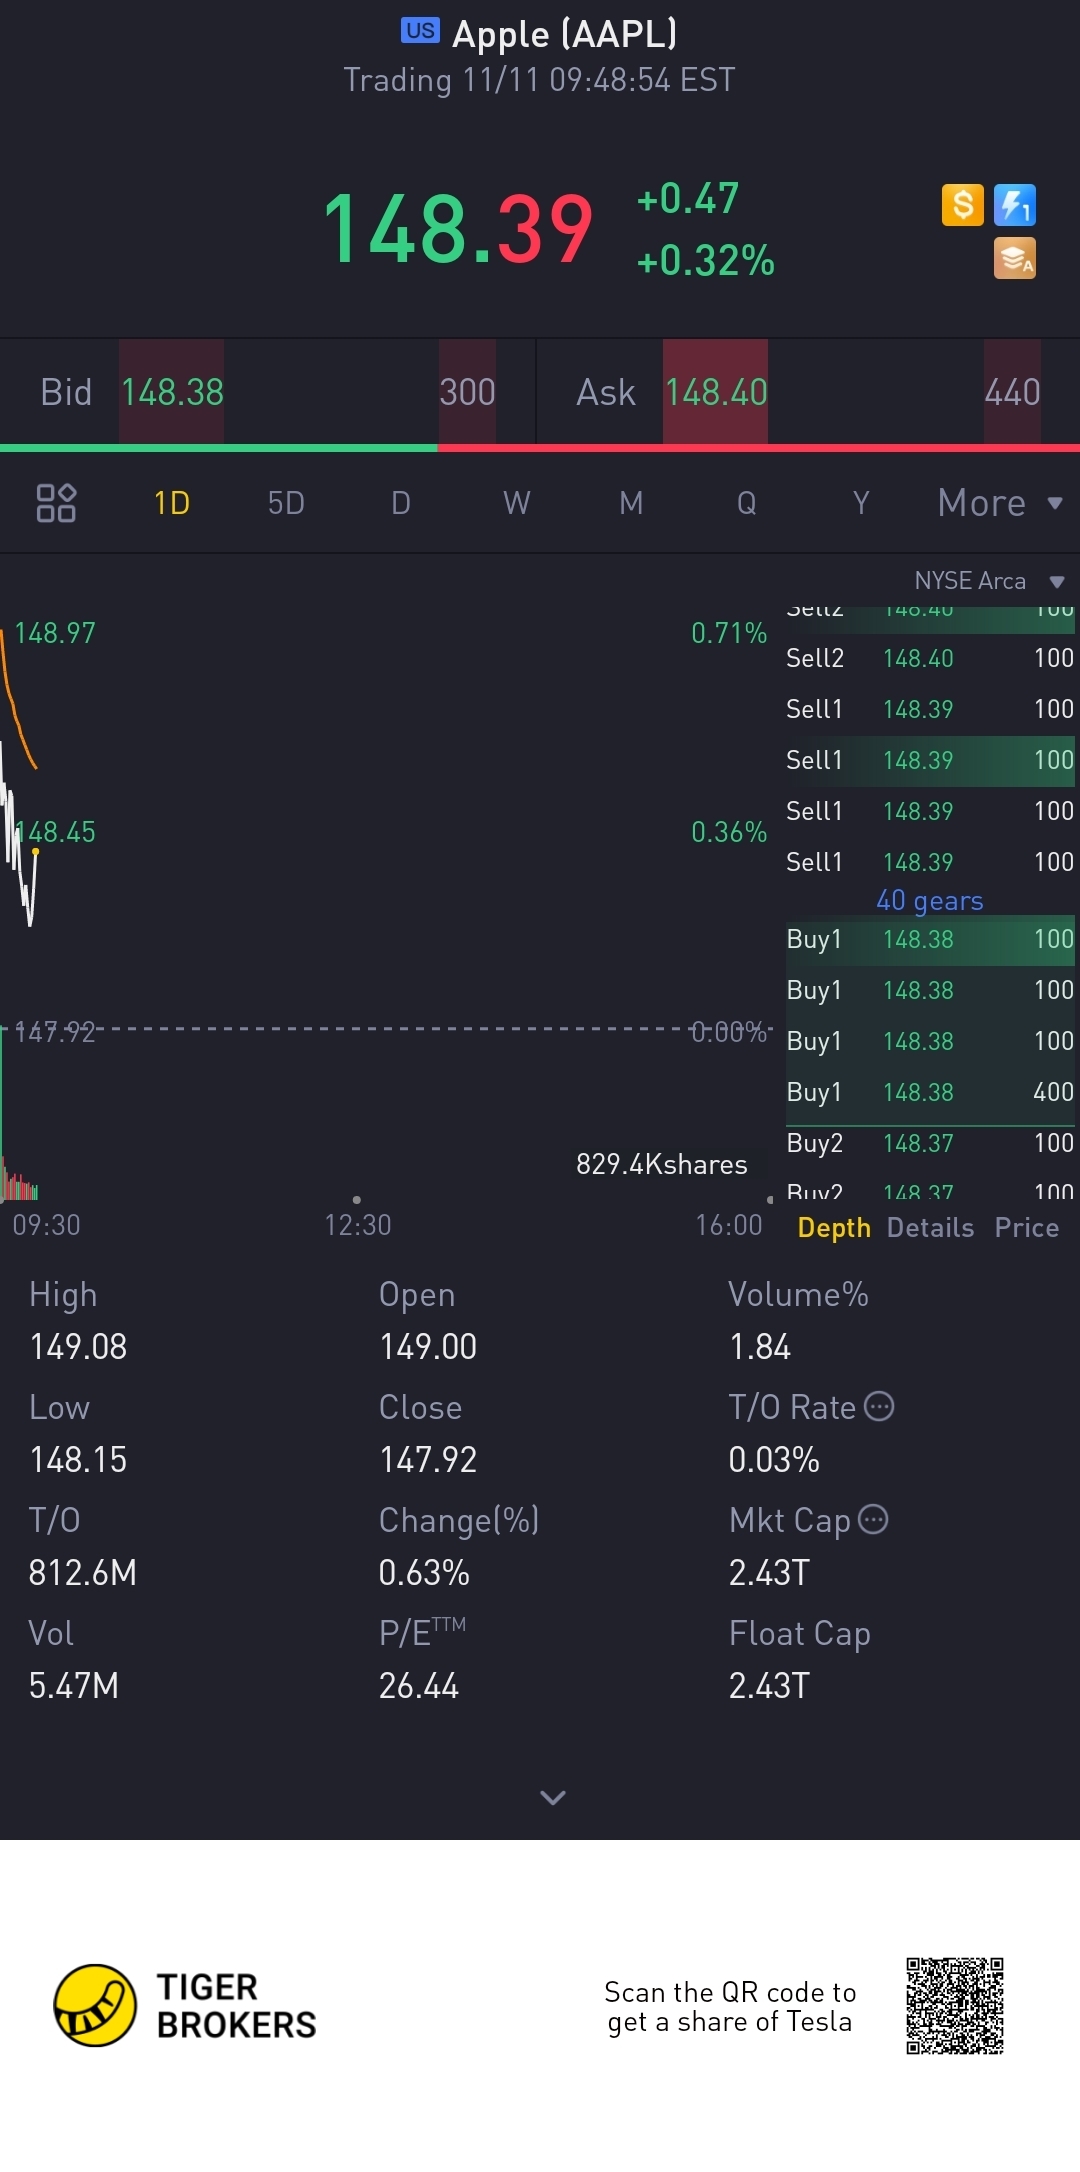Tap the T/O value 812.6M
The width and height of the screenshot is (1080, 2172).
coord(83,1573)
